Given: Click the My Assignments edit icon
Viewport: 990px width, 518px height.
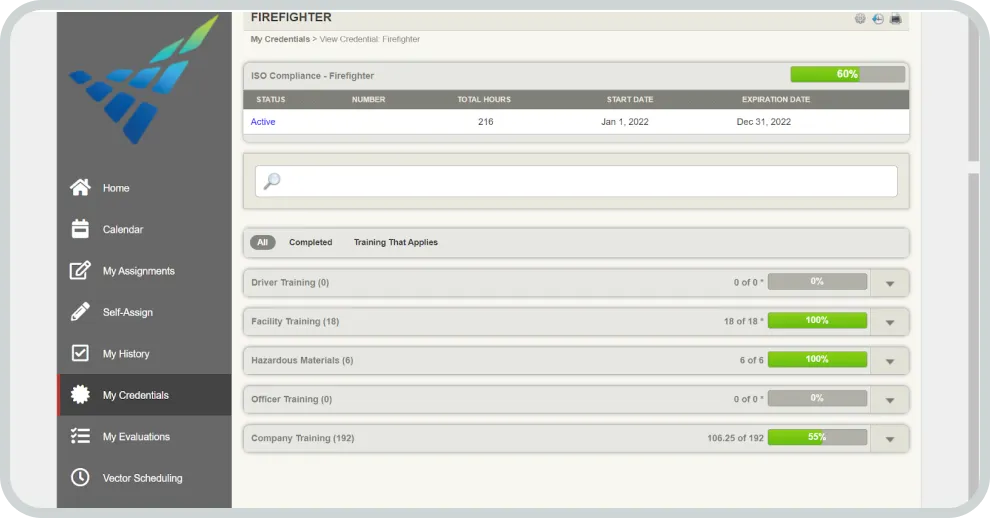Looking at the screenshot, I should [x=80, y=271].
